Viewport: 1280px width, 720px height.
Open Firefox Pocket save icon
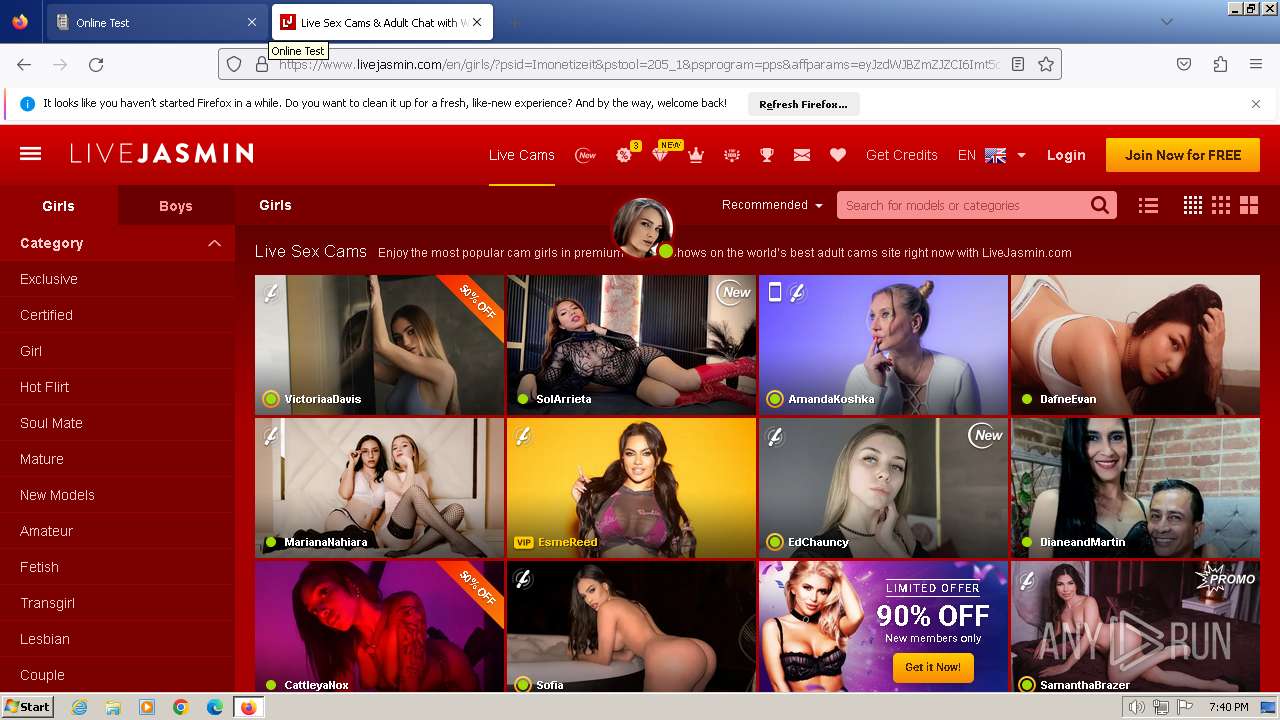pyautogui.click(x=1184, y=64)
